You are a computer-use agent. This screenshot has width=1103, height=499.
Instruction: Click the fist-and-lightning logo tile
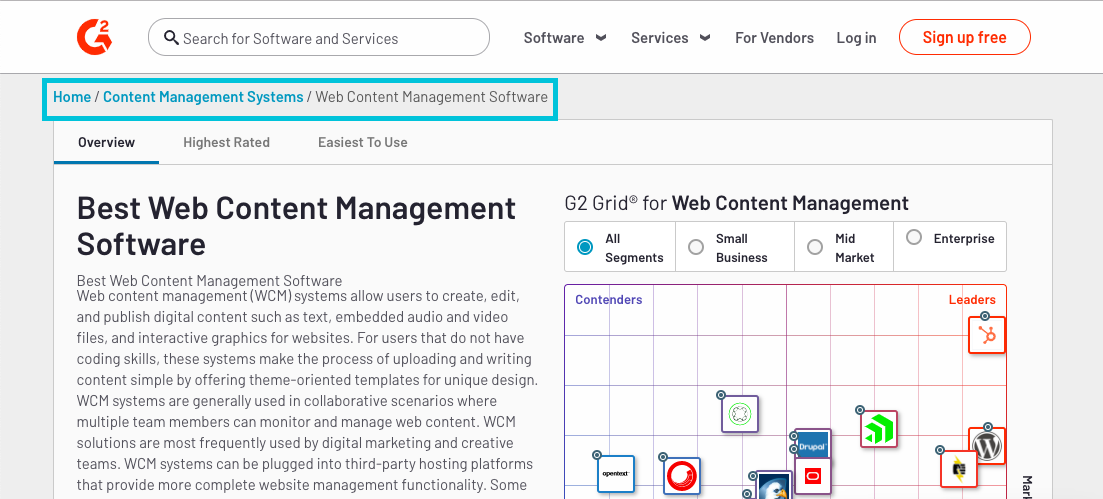[x=959, y=468]
